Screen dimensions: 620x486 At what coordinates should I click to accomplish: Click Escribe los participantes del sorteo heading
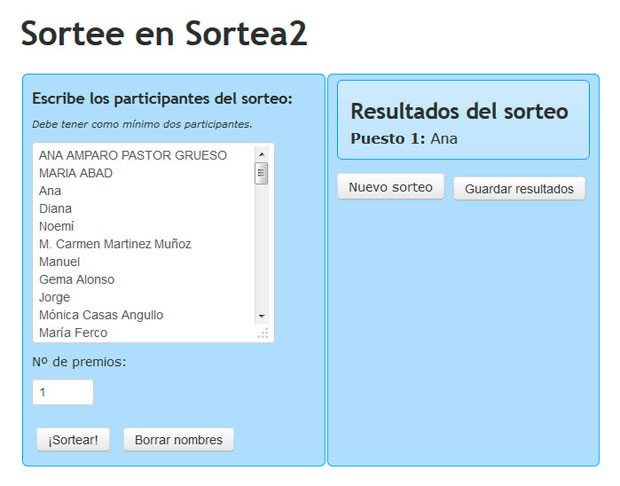162,98
